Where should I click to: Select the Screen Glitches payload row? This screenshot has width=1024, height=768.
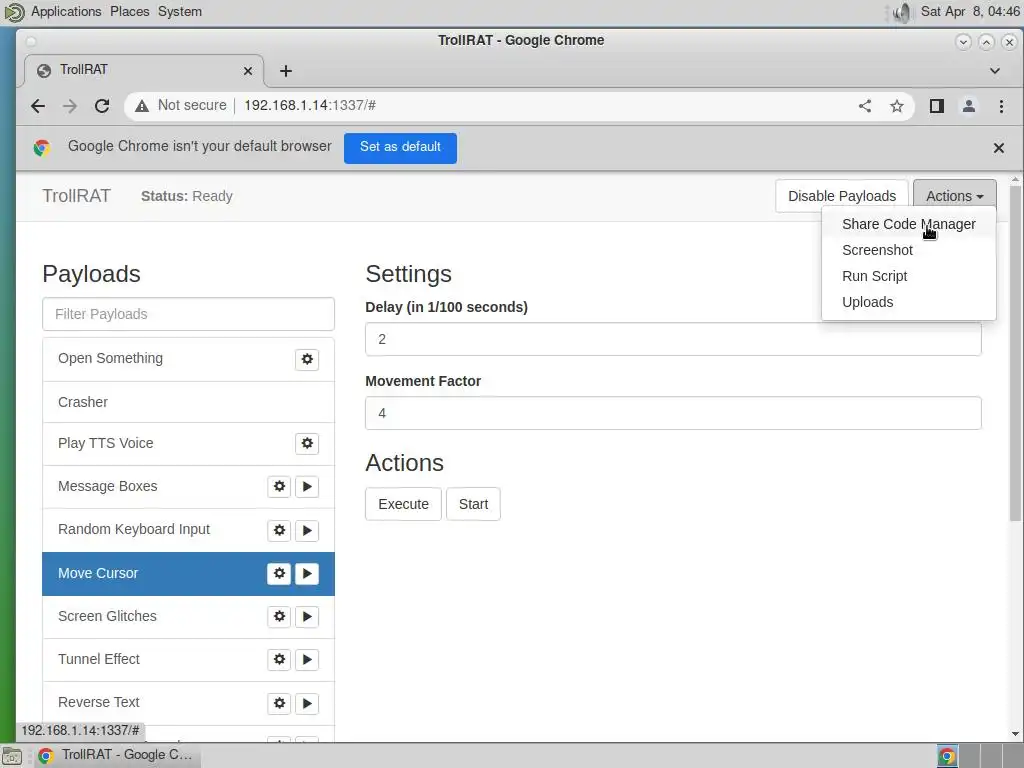188,616
